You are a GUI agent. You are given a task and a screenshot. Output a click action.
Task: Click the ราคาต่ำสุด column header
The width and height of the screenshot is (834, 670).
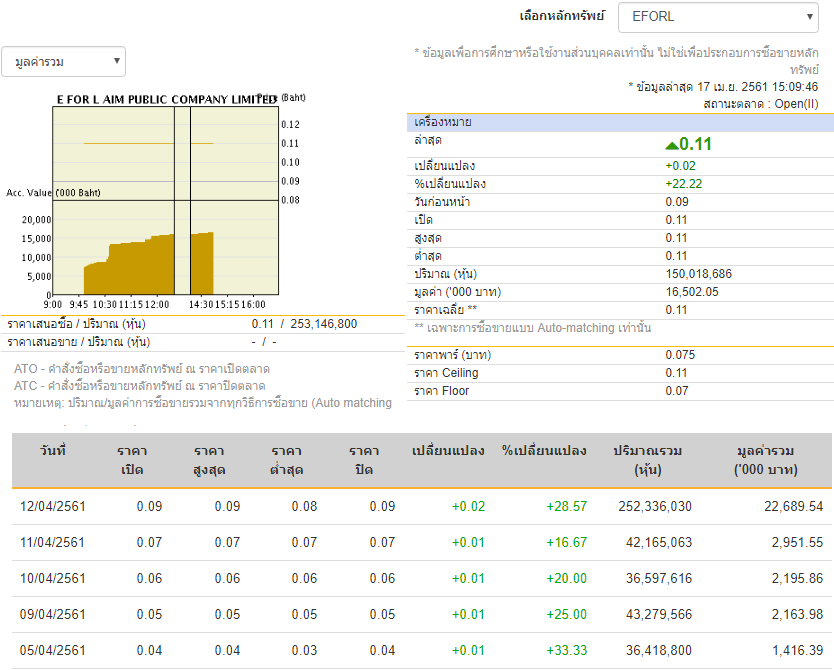tap(287, 460)
